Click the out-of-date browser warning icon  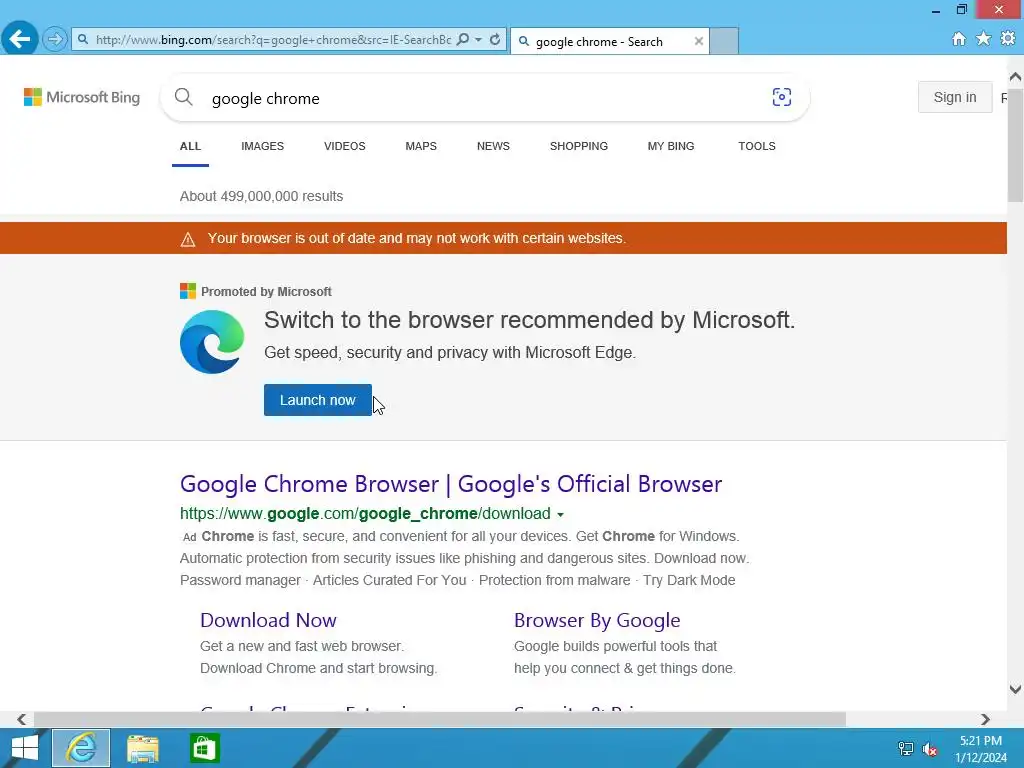[188, 239]
